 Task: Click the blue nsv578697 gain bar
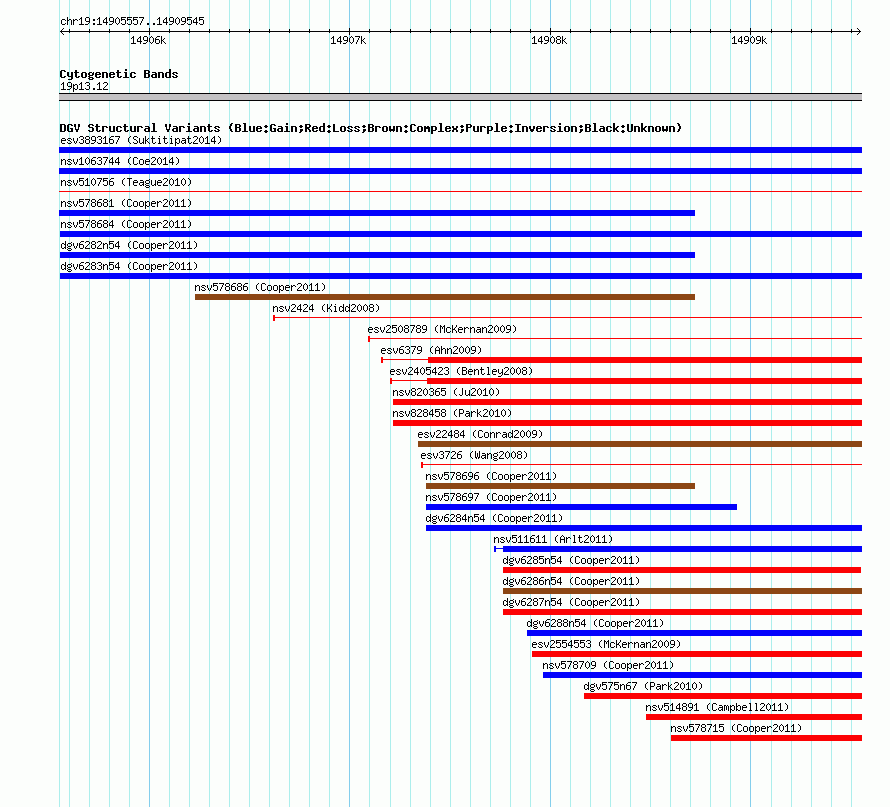click(581, 507)
